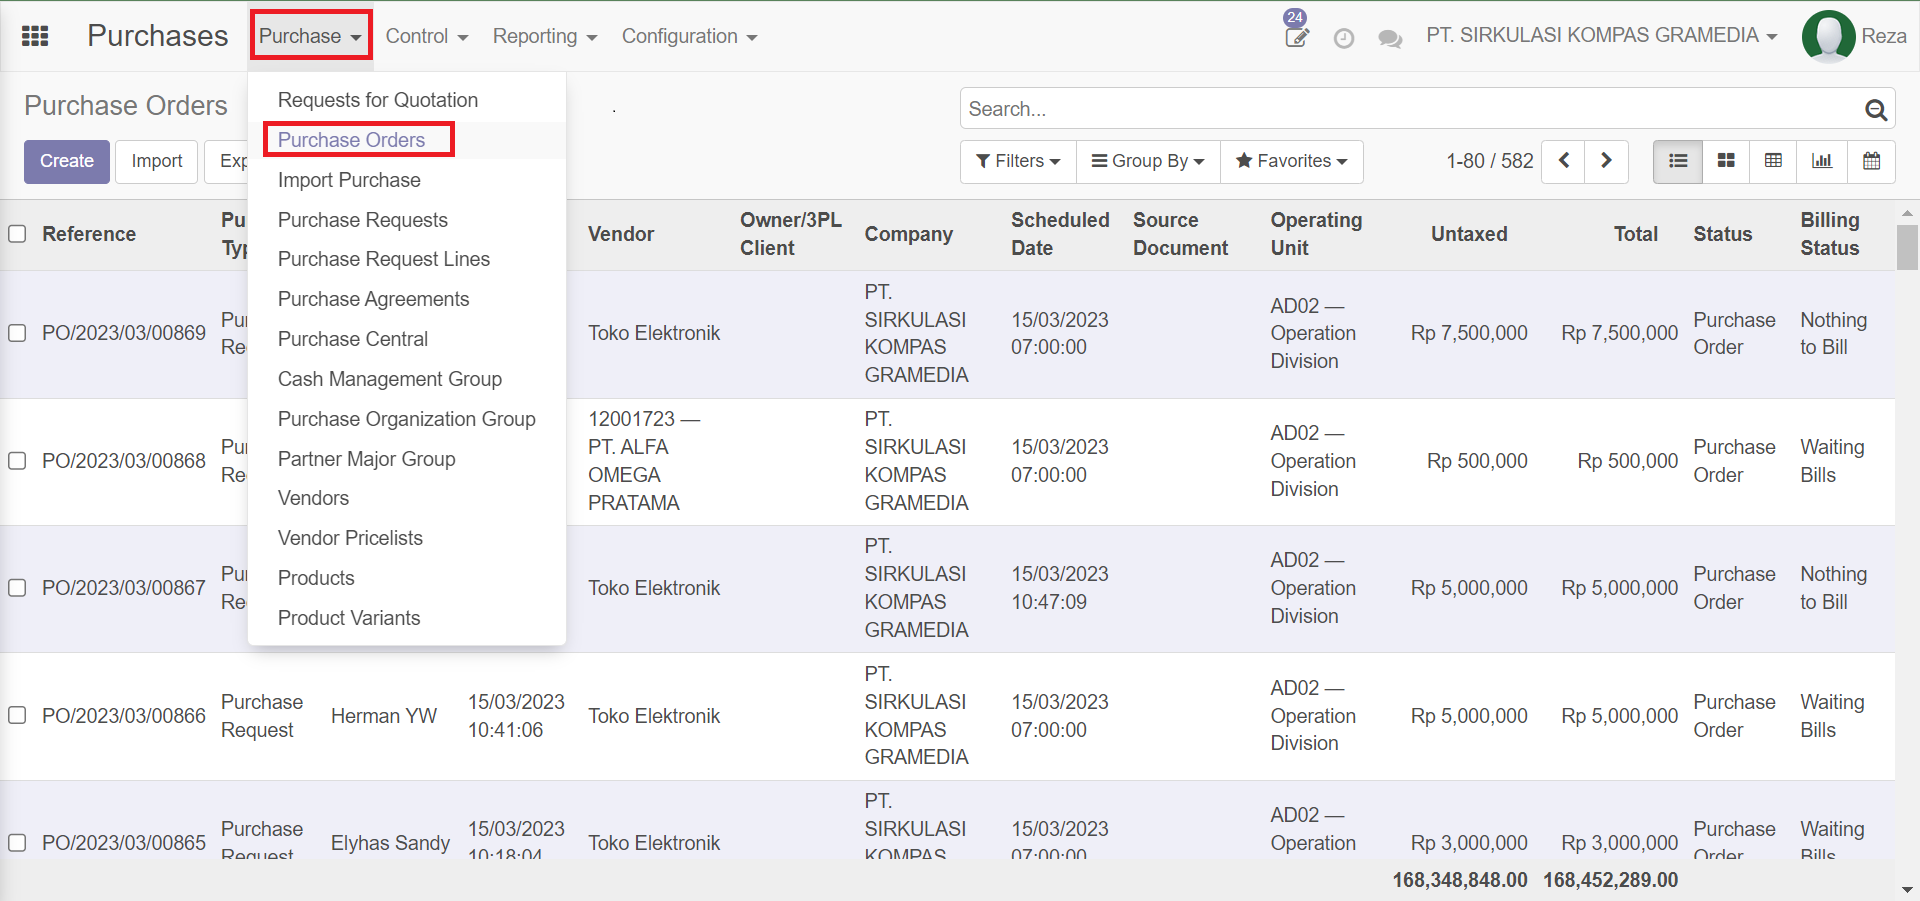The width and height of the screenshot is (1920, 901).
Task: Click the scrollbar down arrow
Action: [x=1907, y=889]
